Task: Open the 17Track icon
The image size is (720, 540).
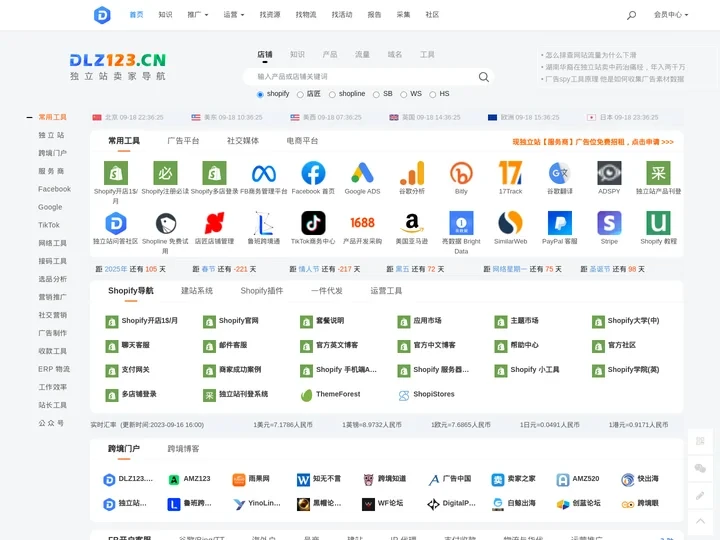Action: [x=511, y=173]
